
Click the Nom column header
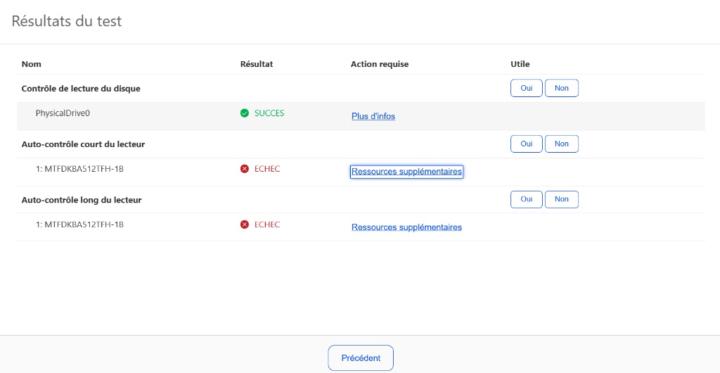[x=31, y=64]
